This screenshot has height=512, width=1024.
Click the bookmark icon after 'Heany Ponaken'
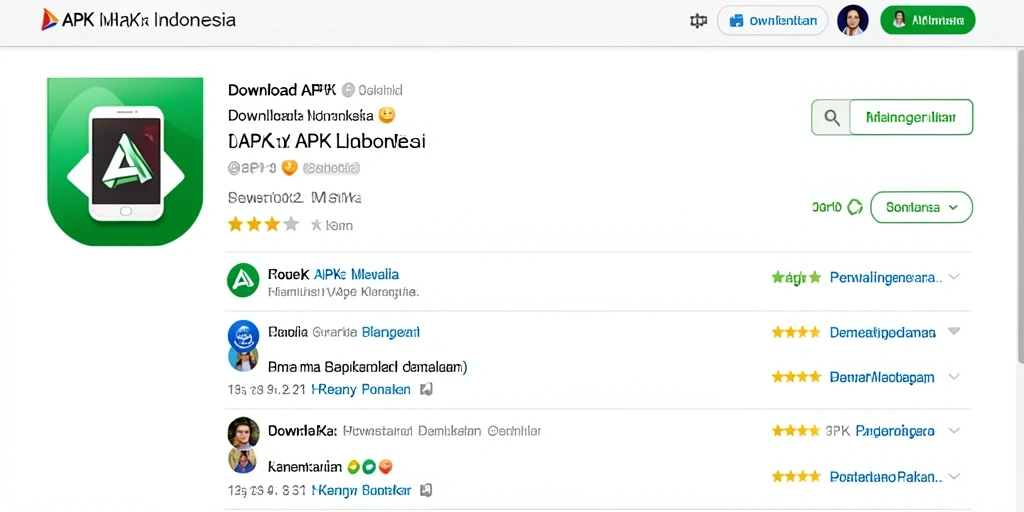click(426, 390)
